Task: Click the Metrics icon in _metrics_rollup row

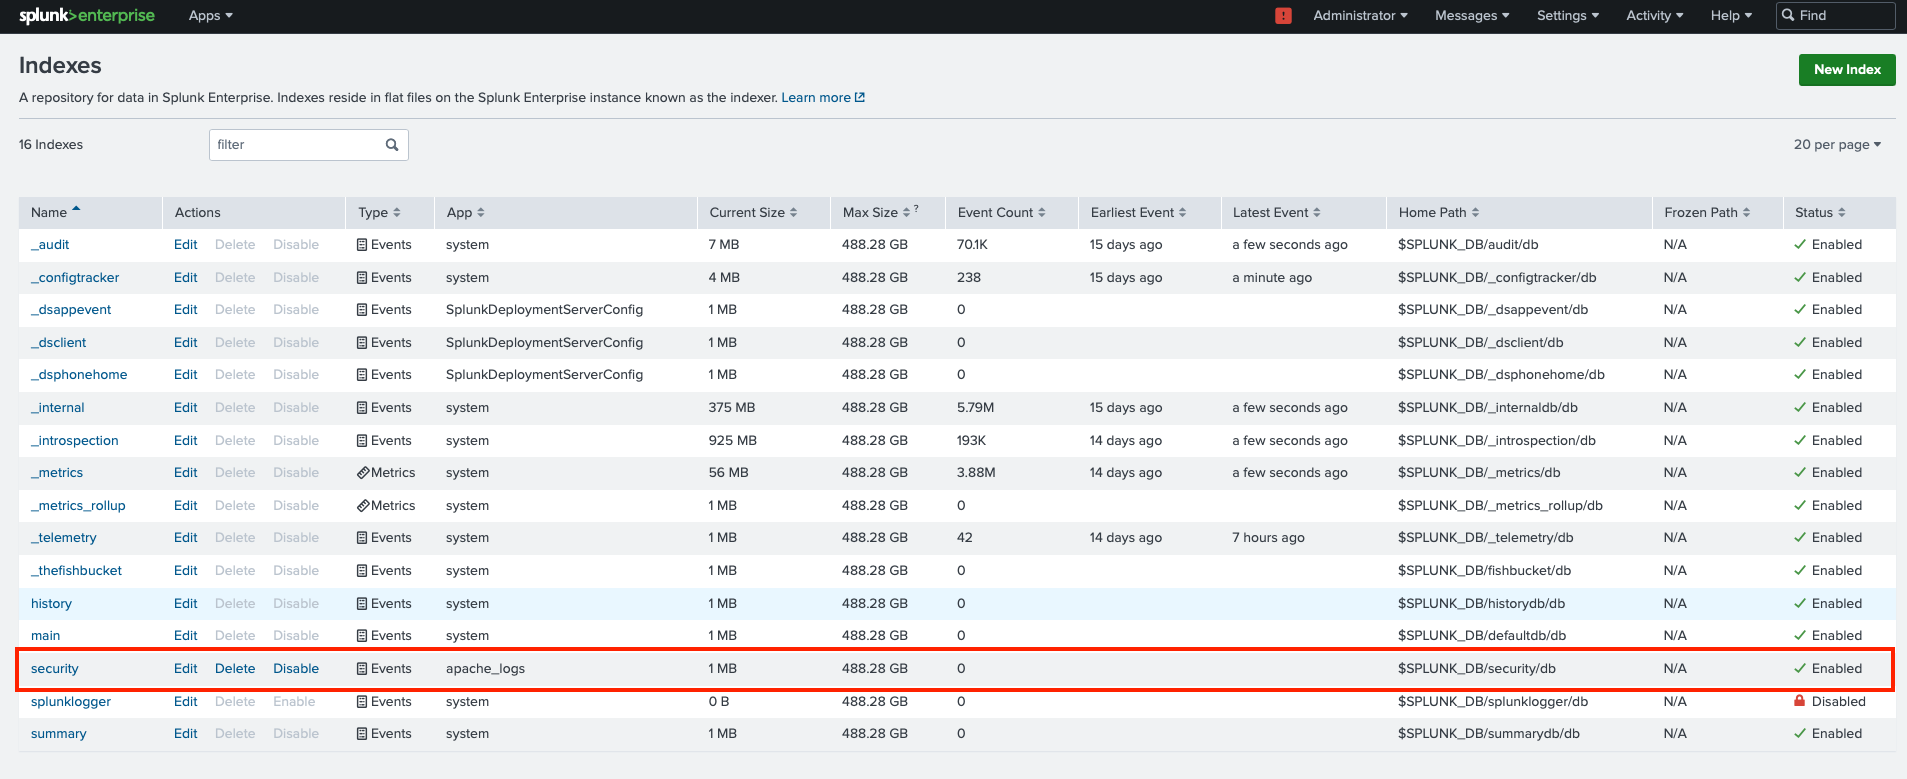Action: click(363, 506)
